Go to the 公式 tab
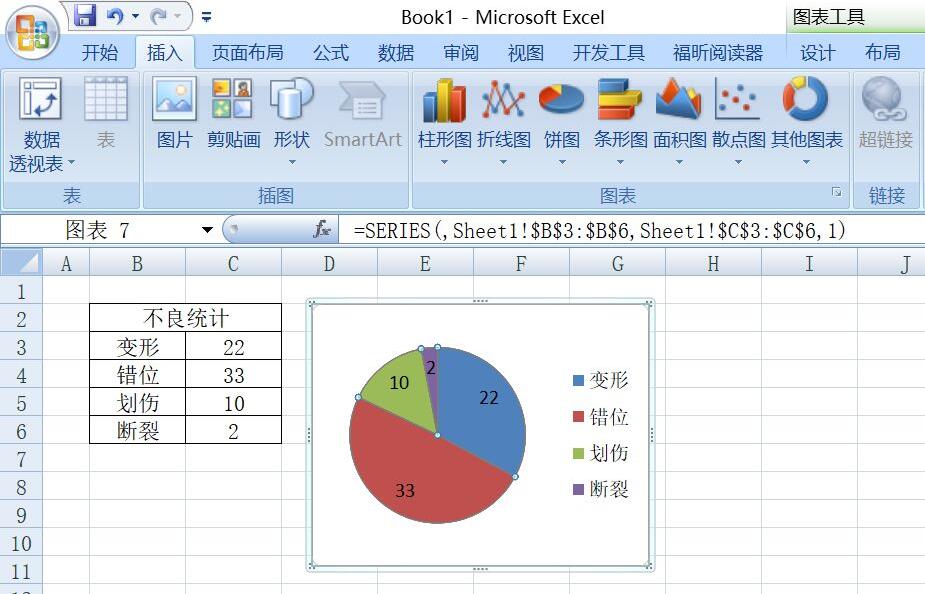This screenshot has width=925, height=594. (x=331, y=53)
